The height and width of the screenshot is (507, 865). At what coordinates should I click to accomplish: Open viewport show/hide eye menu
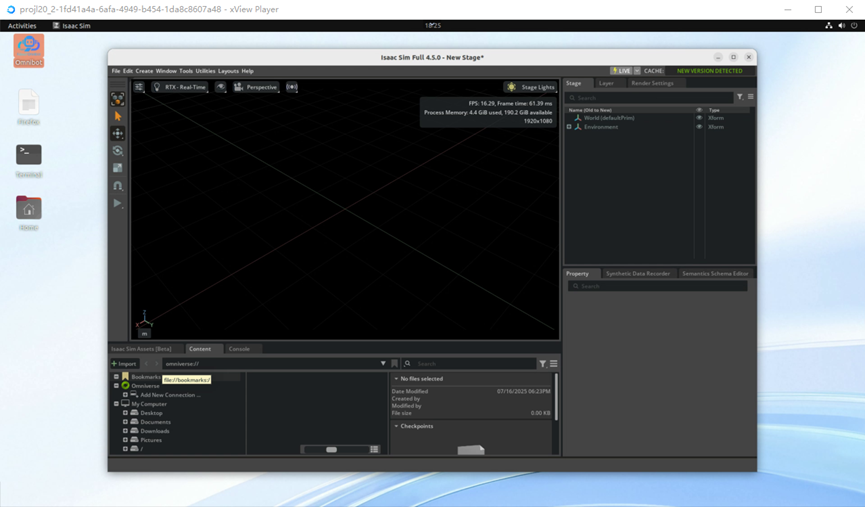pyautogui.click(x=220, y=87)
